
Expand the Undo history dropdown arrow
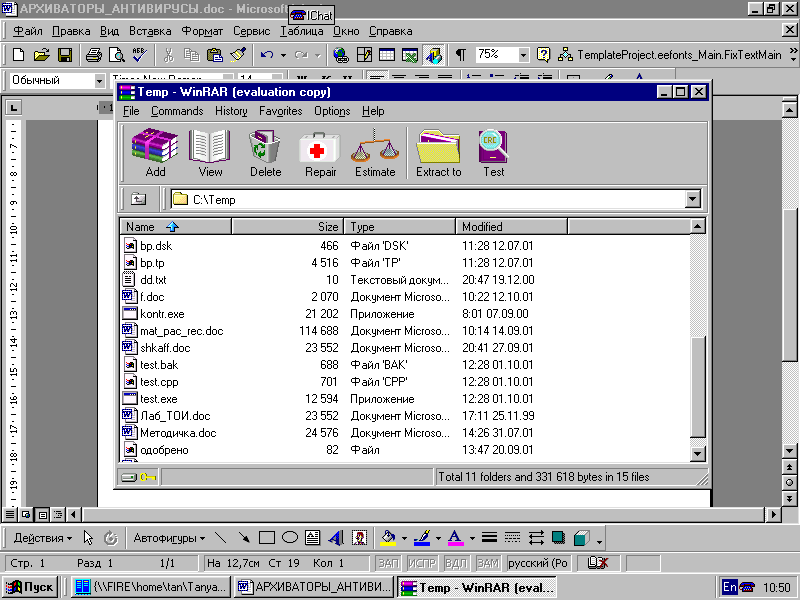click(x=283, y=55)
